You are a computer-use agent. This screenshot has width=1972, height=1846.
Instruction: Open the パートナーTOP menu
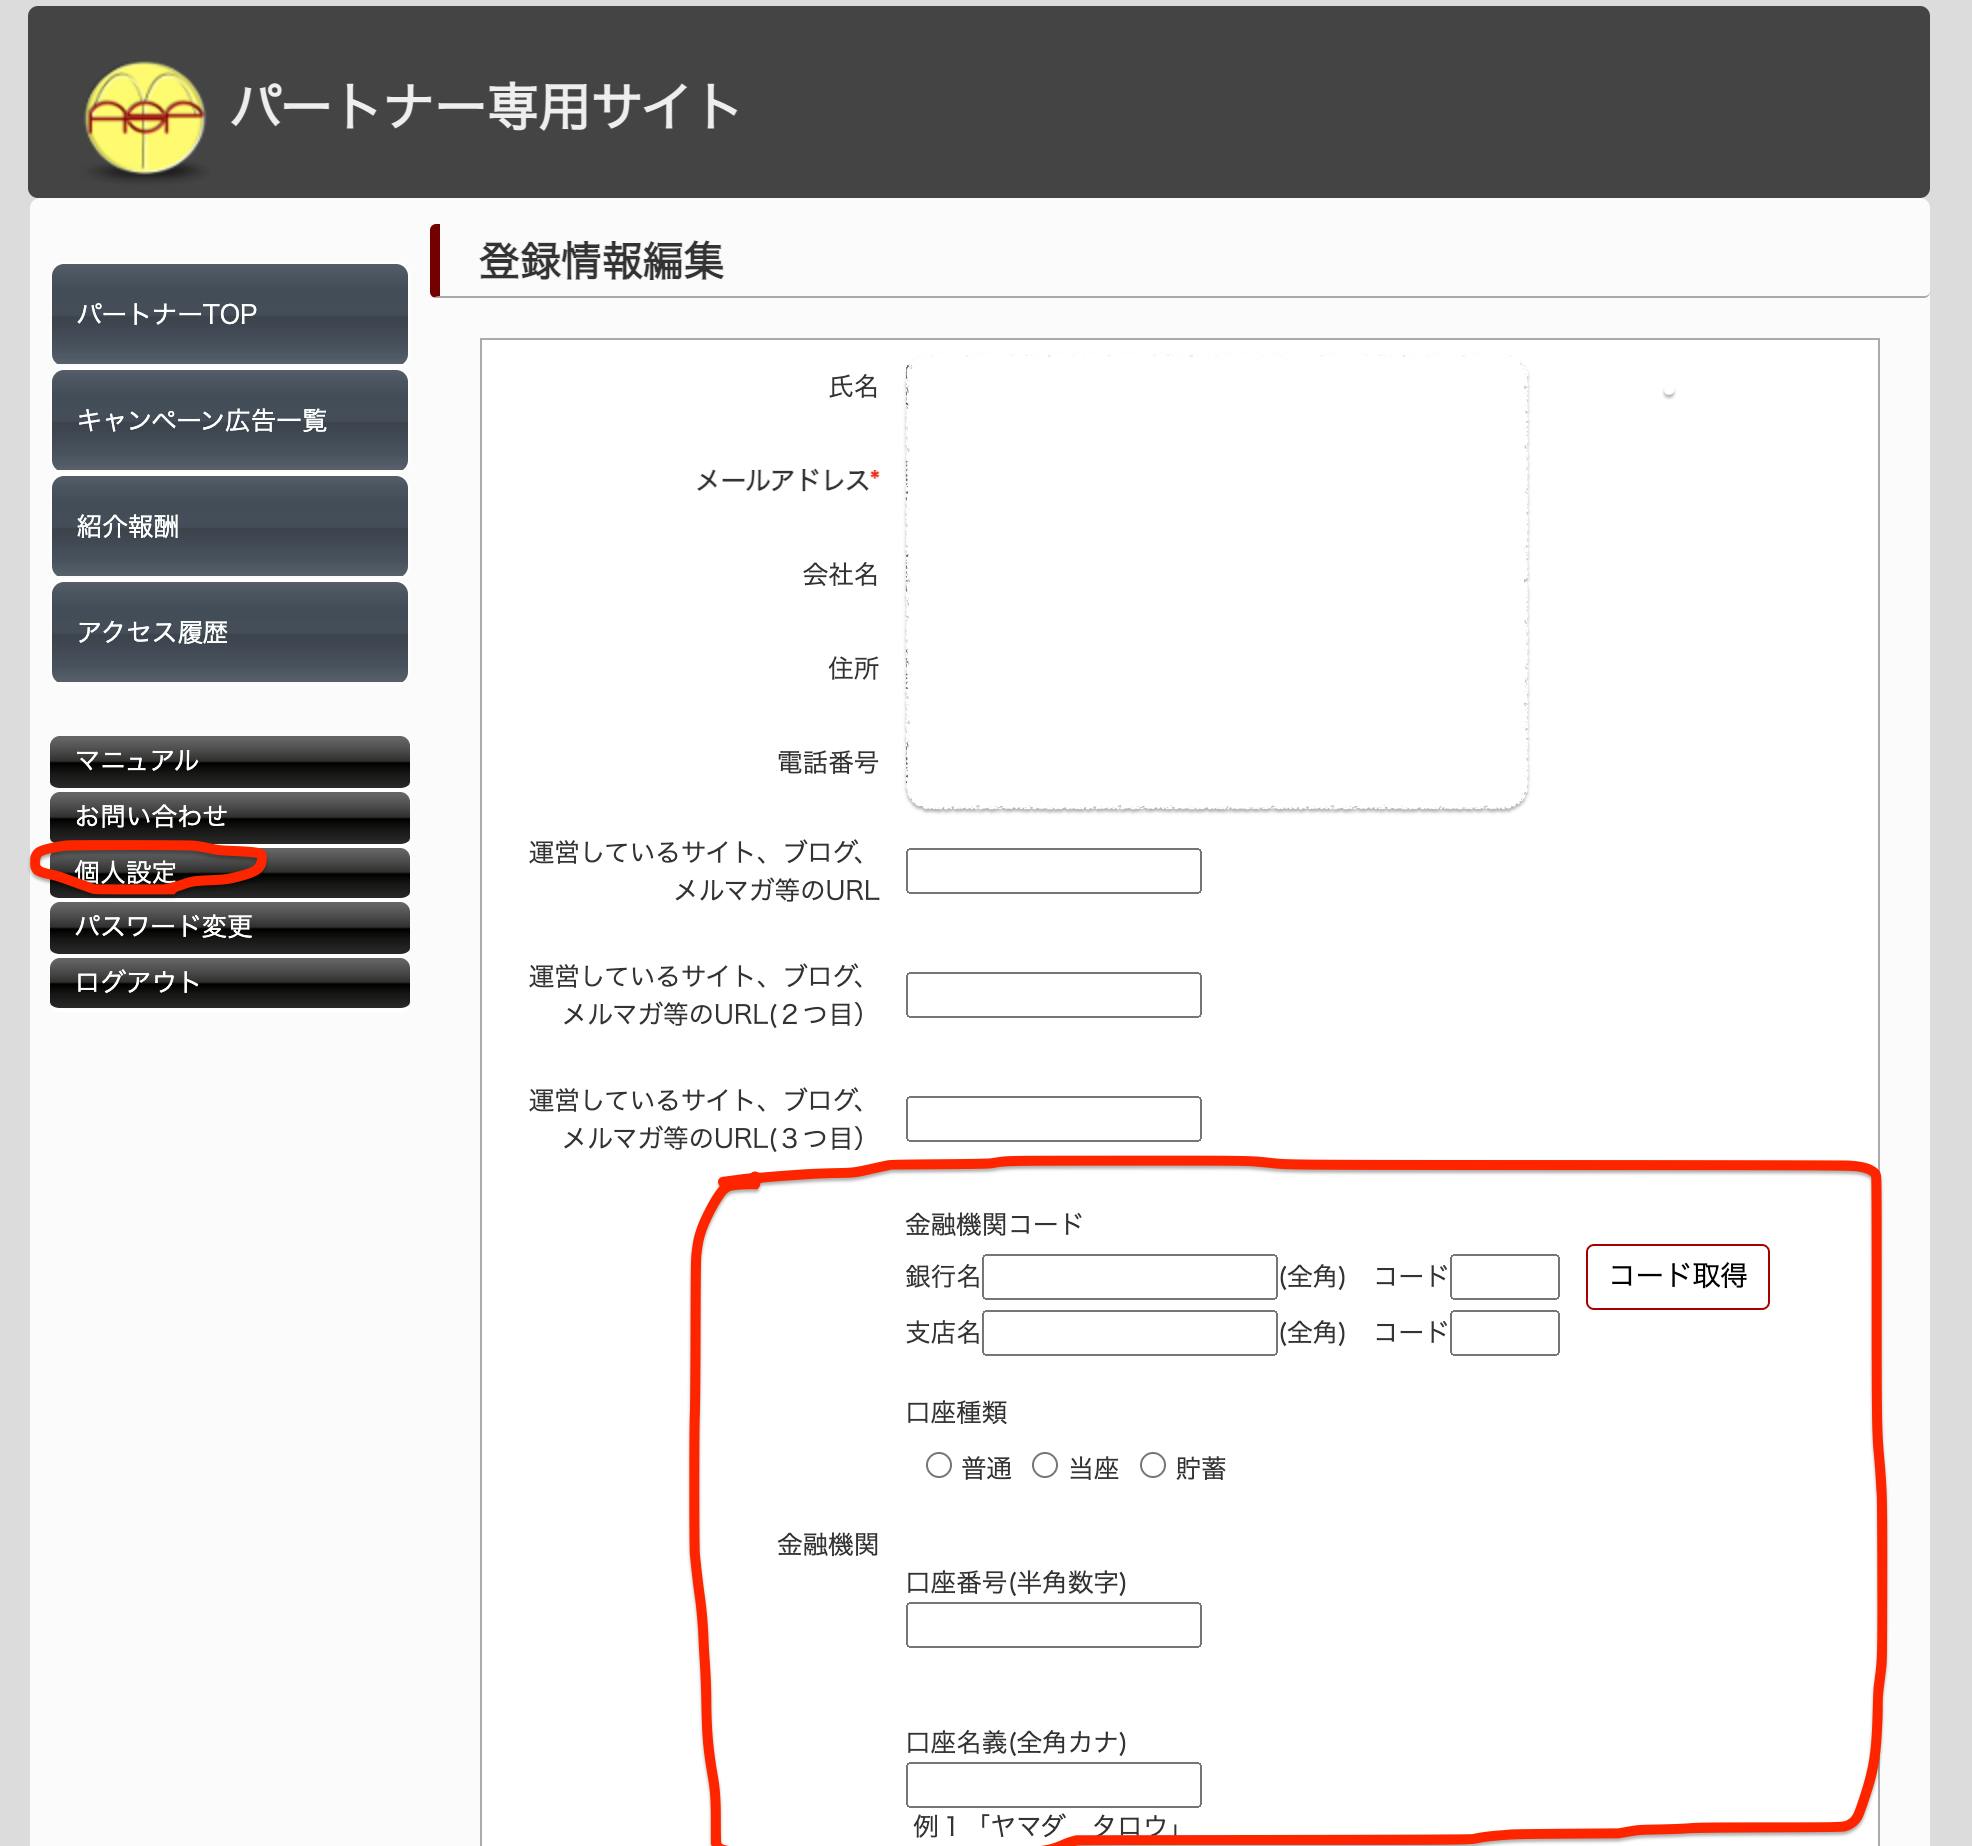(230, 314)
